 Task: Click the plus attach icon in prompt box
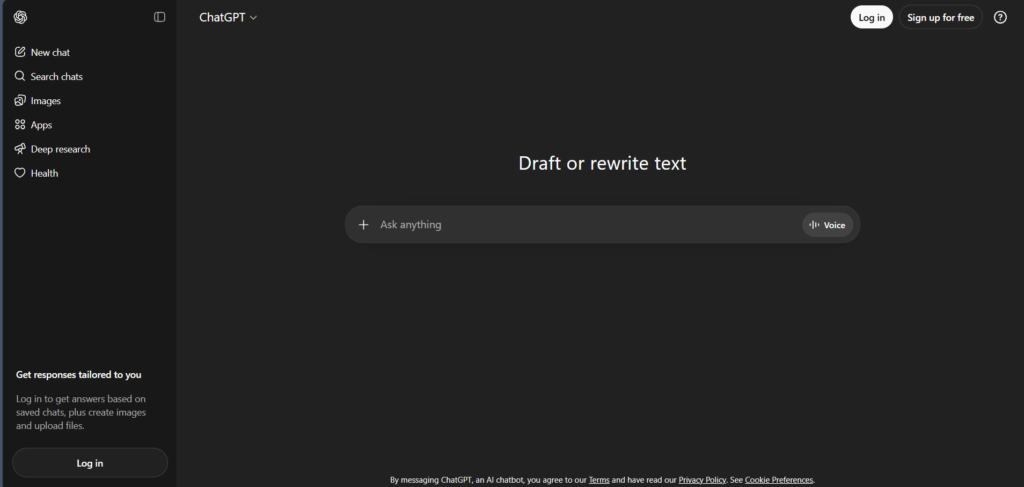click(363, 225)
